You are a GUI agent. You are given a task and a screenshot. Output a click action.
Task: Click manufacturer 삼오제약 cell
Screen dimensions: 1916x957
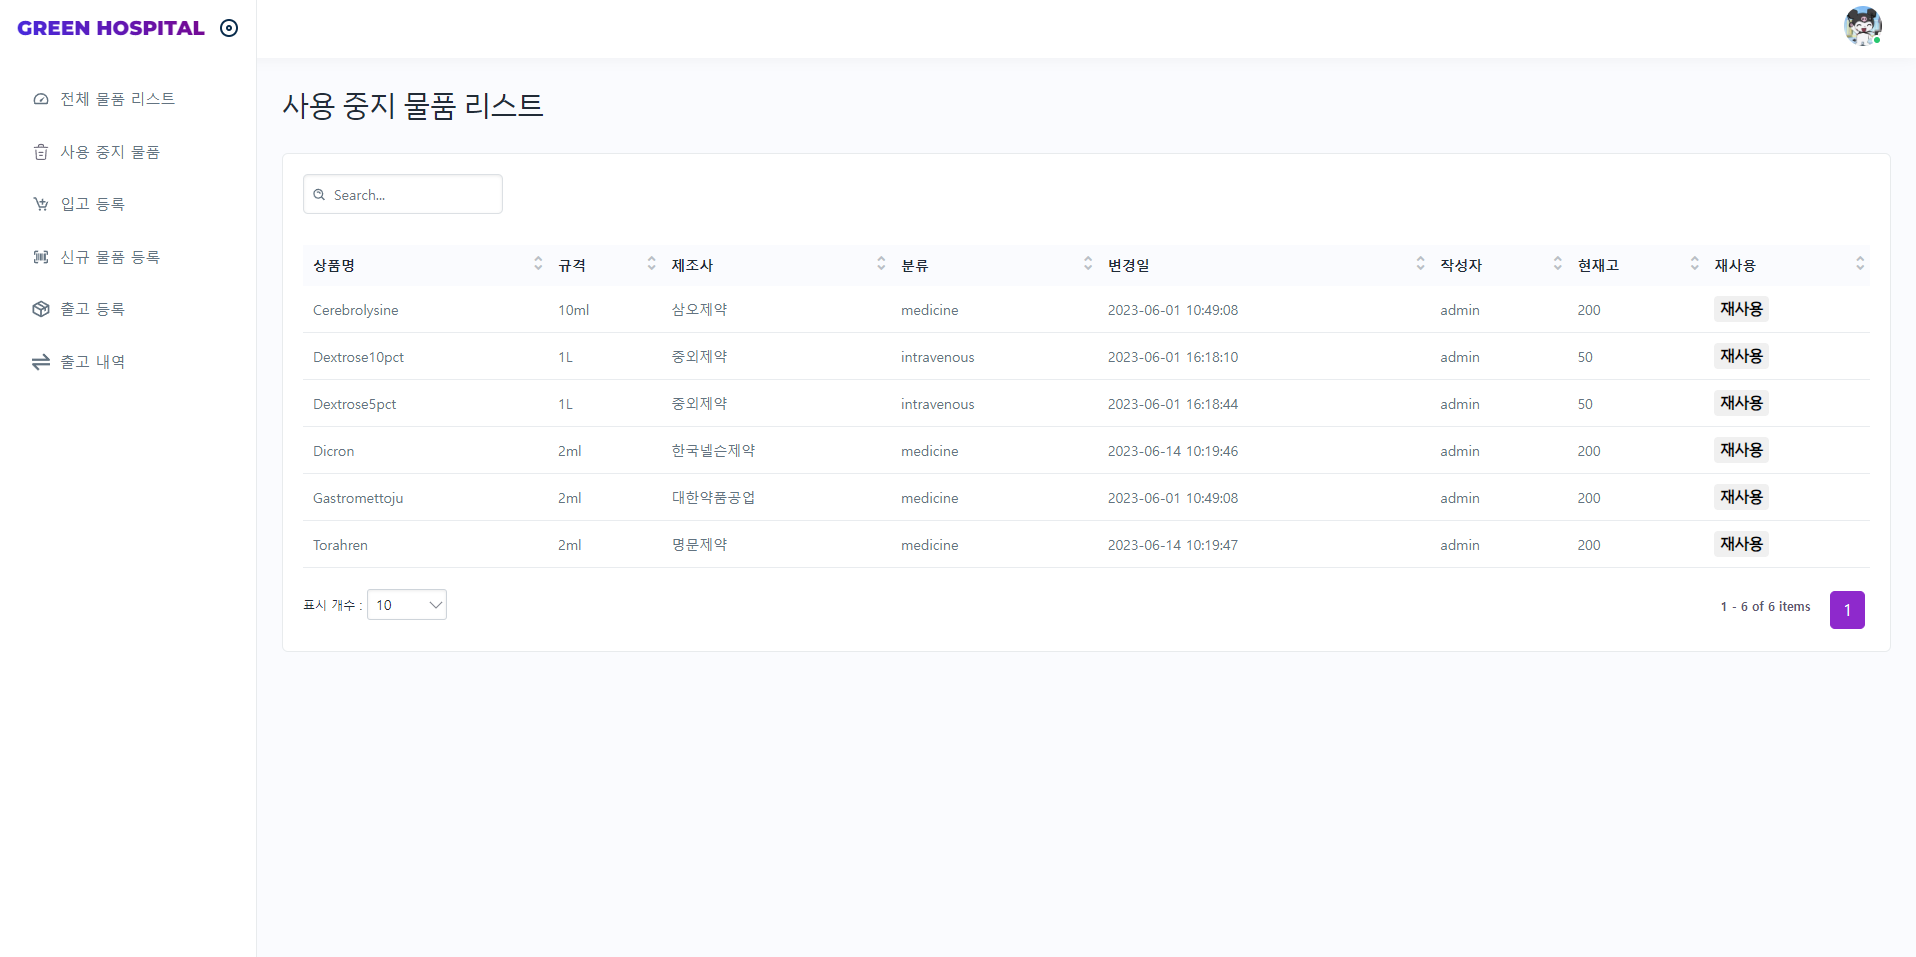click(699, 310)
